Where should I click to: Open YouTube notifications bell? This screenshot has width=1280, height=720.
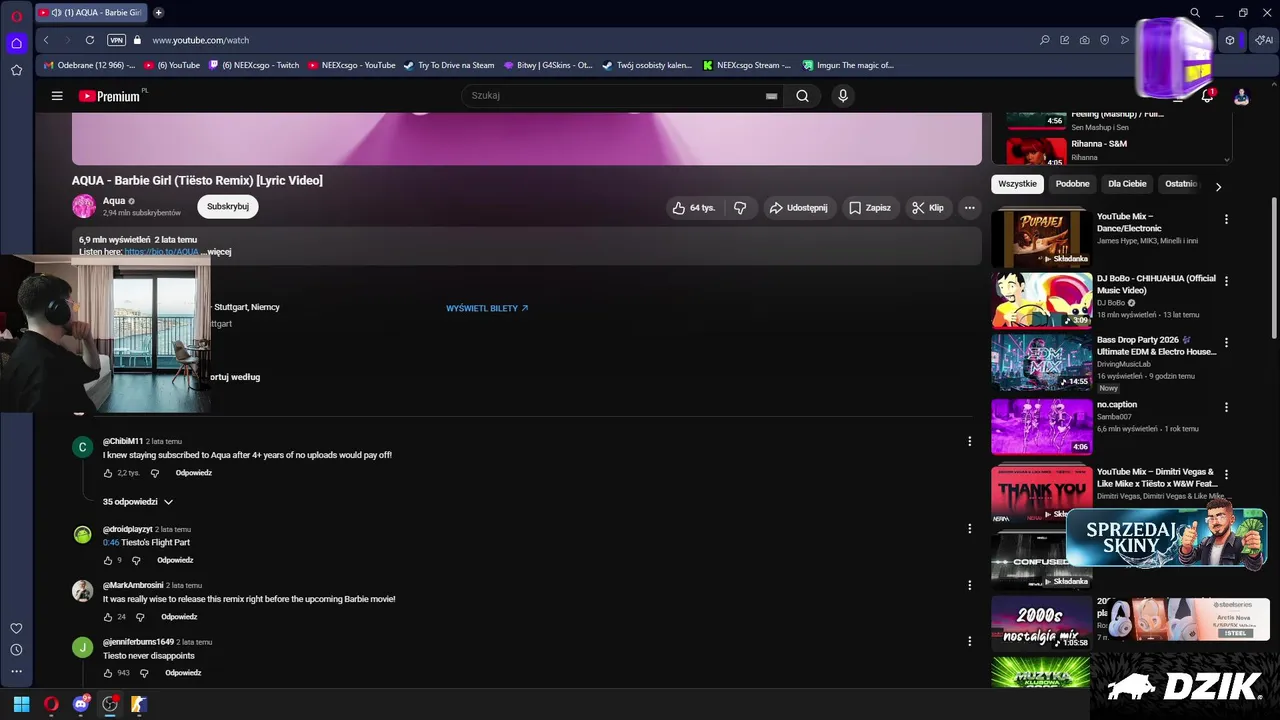coord(1207,96)
